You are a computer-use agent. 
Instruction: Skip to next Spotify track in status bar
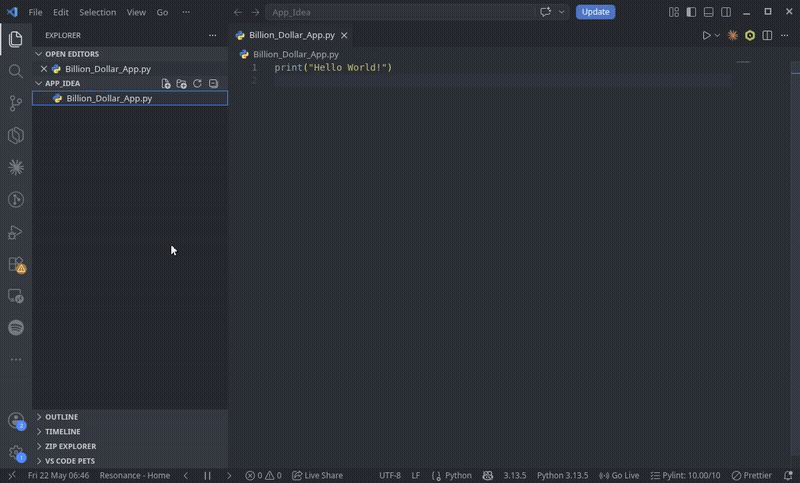click(229, 475)
